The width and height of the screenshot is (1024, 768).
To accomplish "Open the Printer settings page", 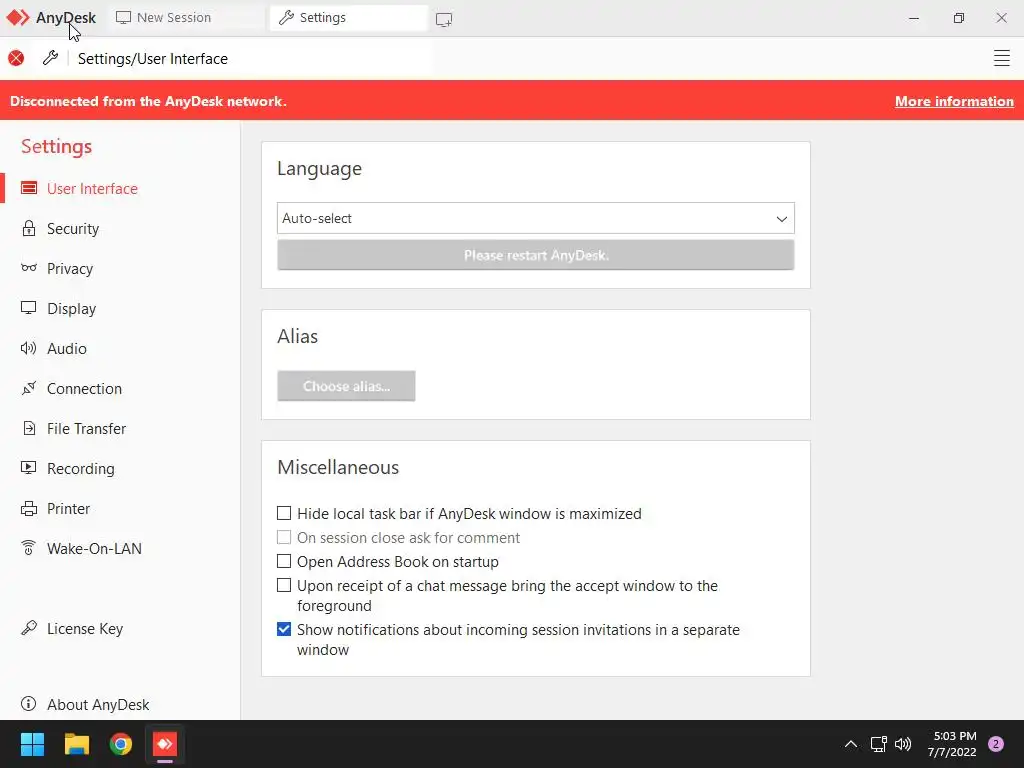I will 69,509.
